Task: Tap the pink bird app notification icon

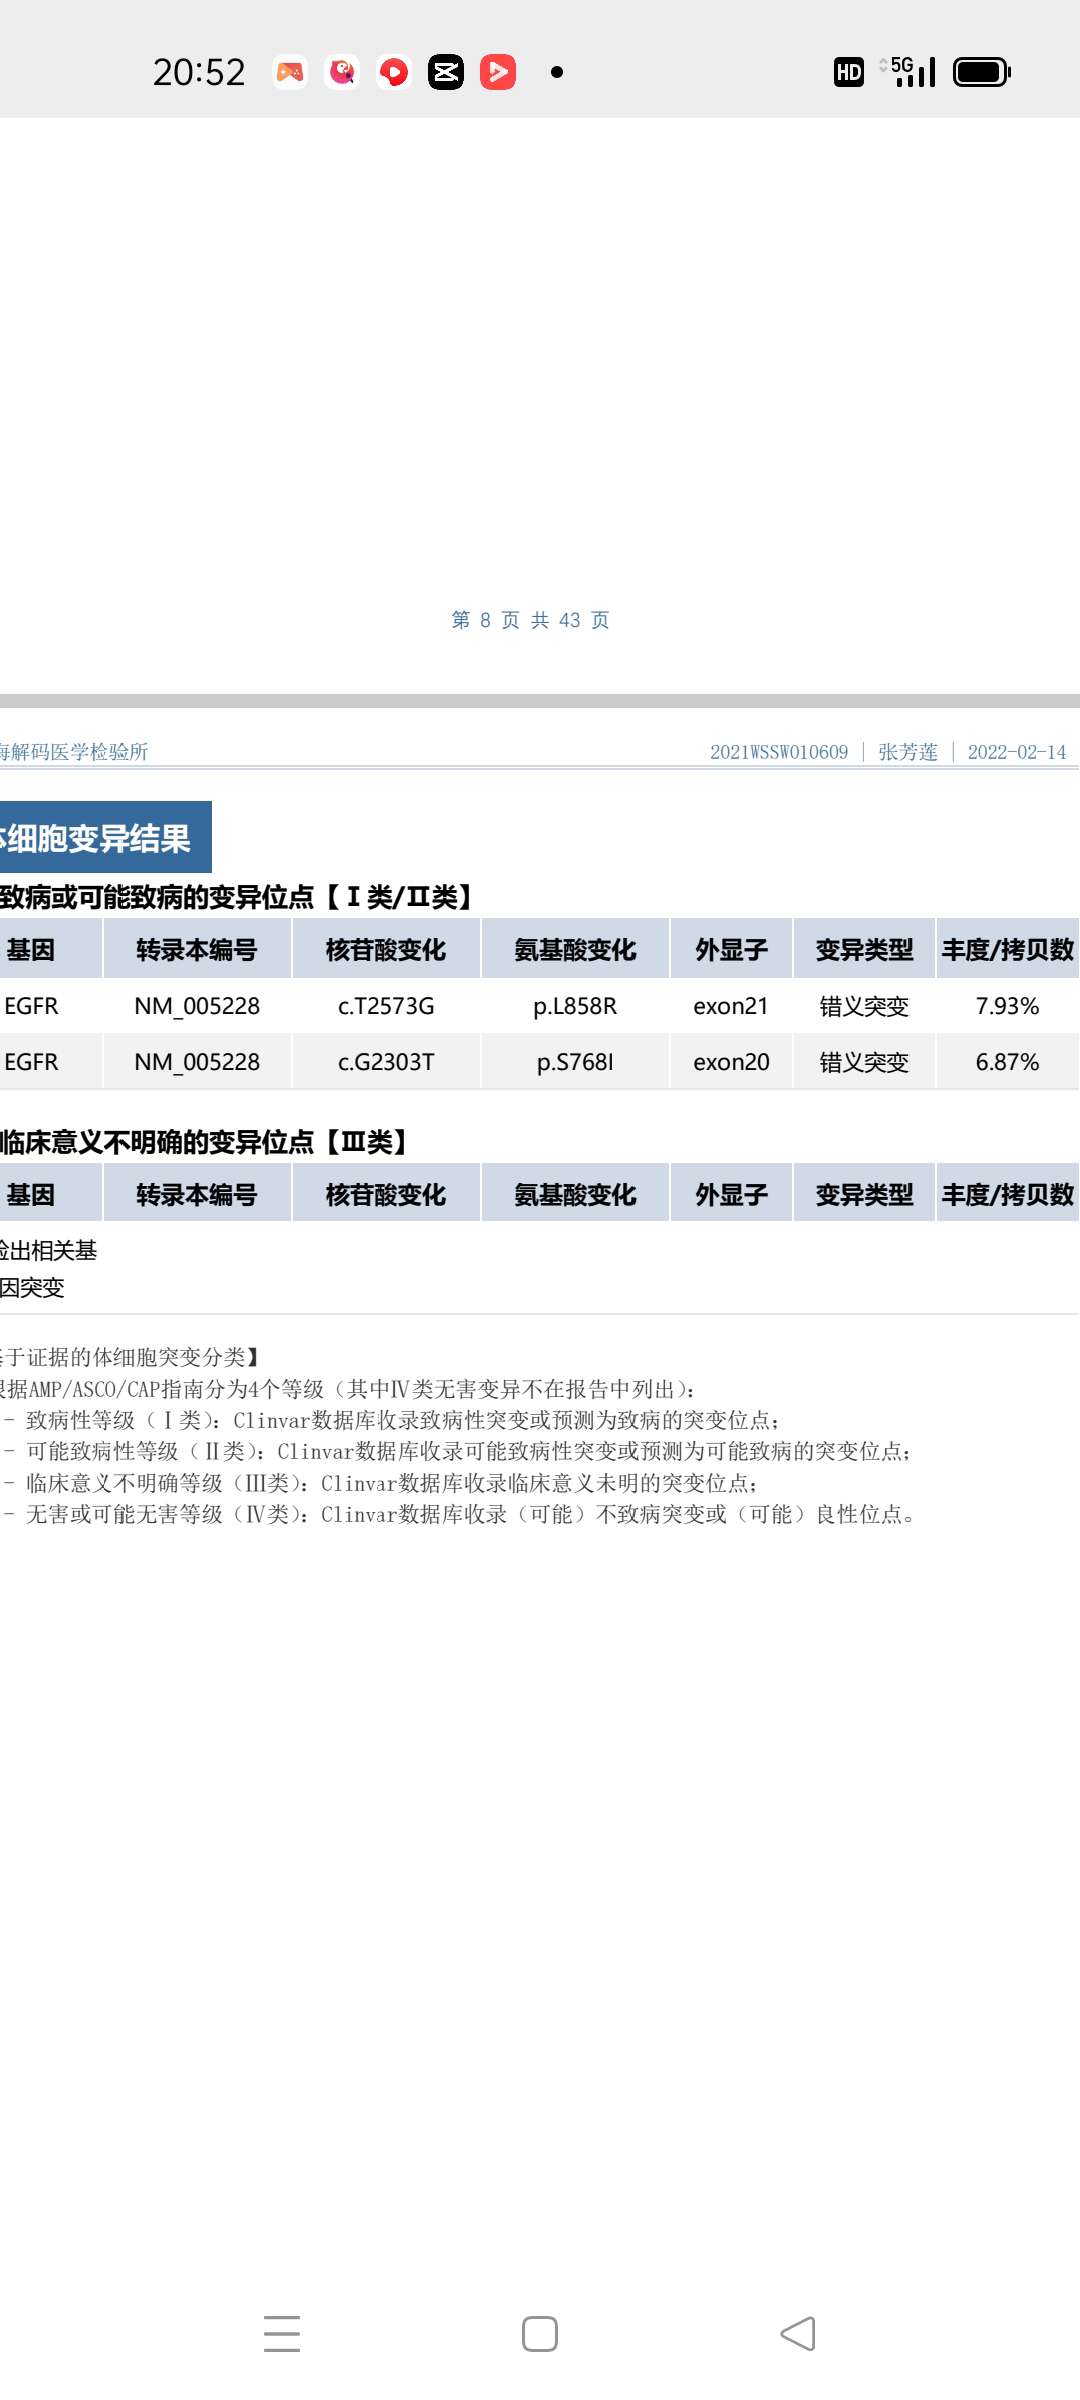Action: point(342,72)
